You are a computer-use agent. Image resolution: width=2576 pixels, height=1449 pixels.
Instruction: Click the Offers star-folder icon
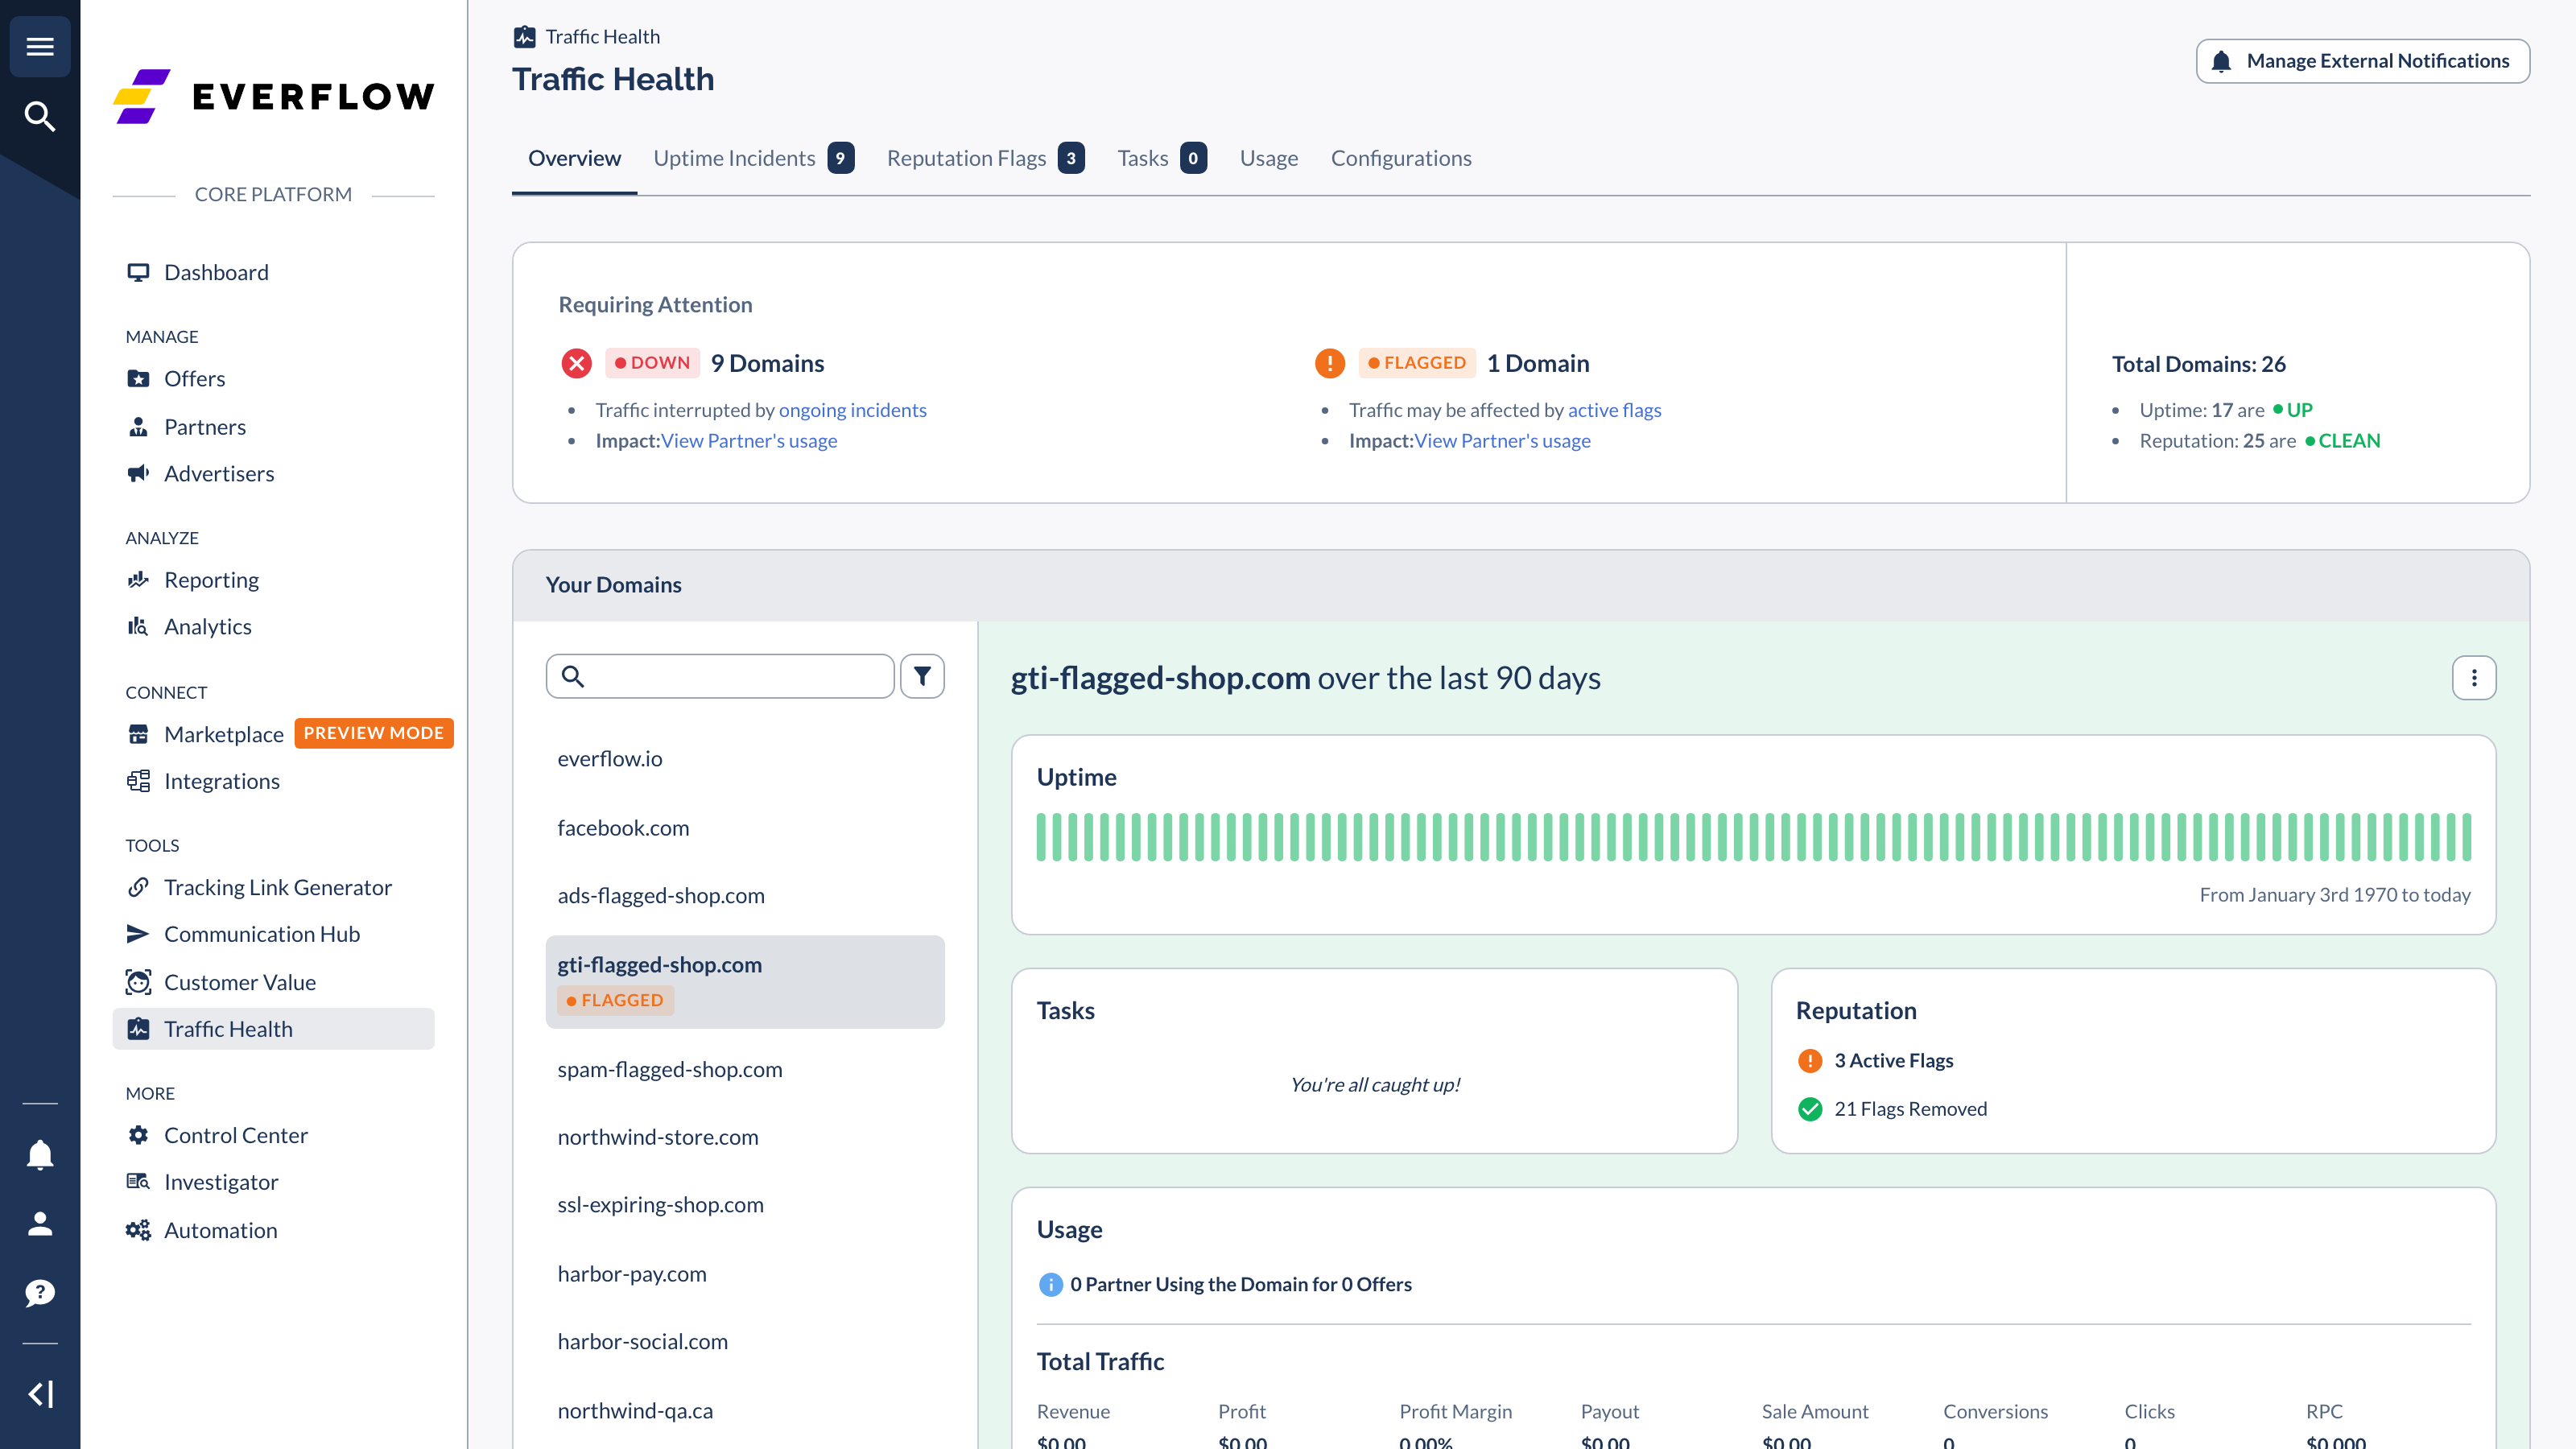coord(138,378)
